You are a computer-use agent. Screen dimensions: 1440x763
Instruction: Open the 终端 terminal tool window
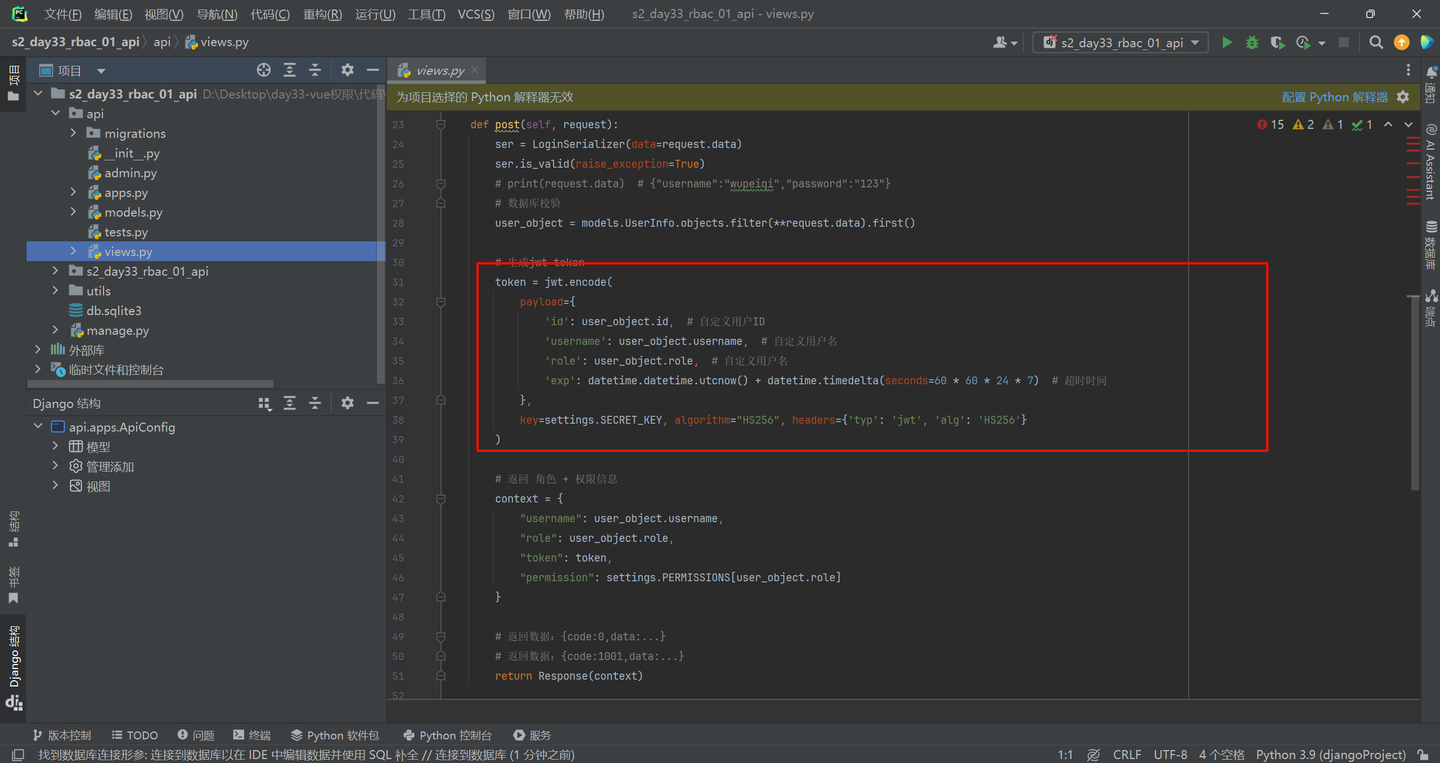click(252, 735)
